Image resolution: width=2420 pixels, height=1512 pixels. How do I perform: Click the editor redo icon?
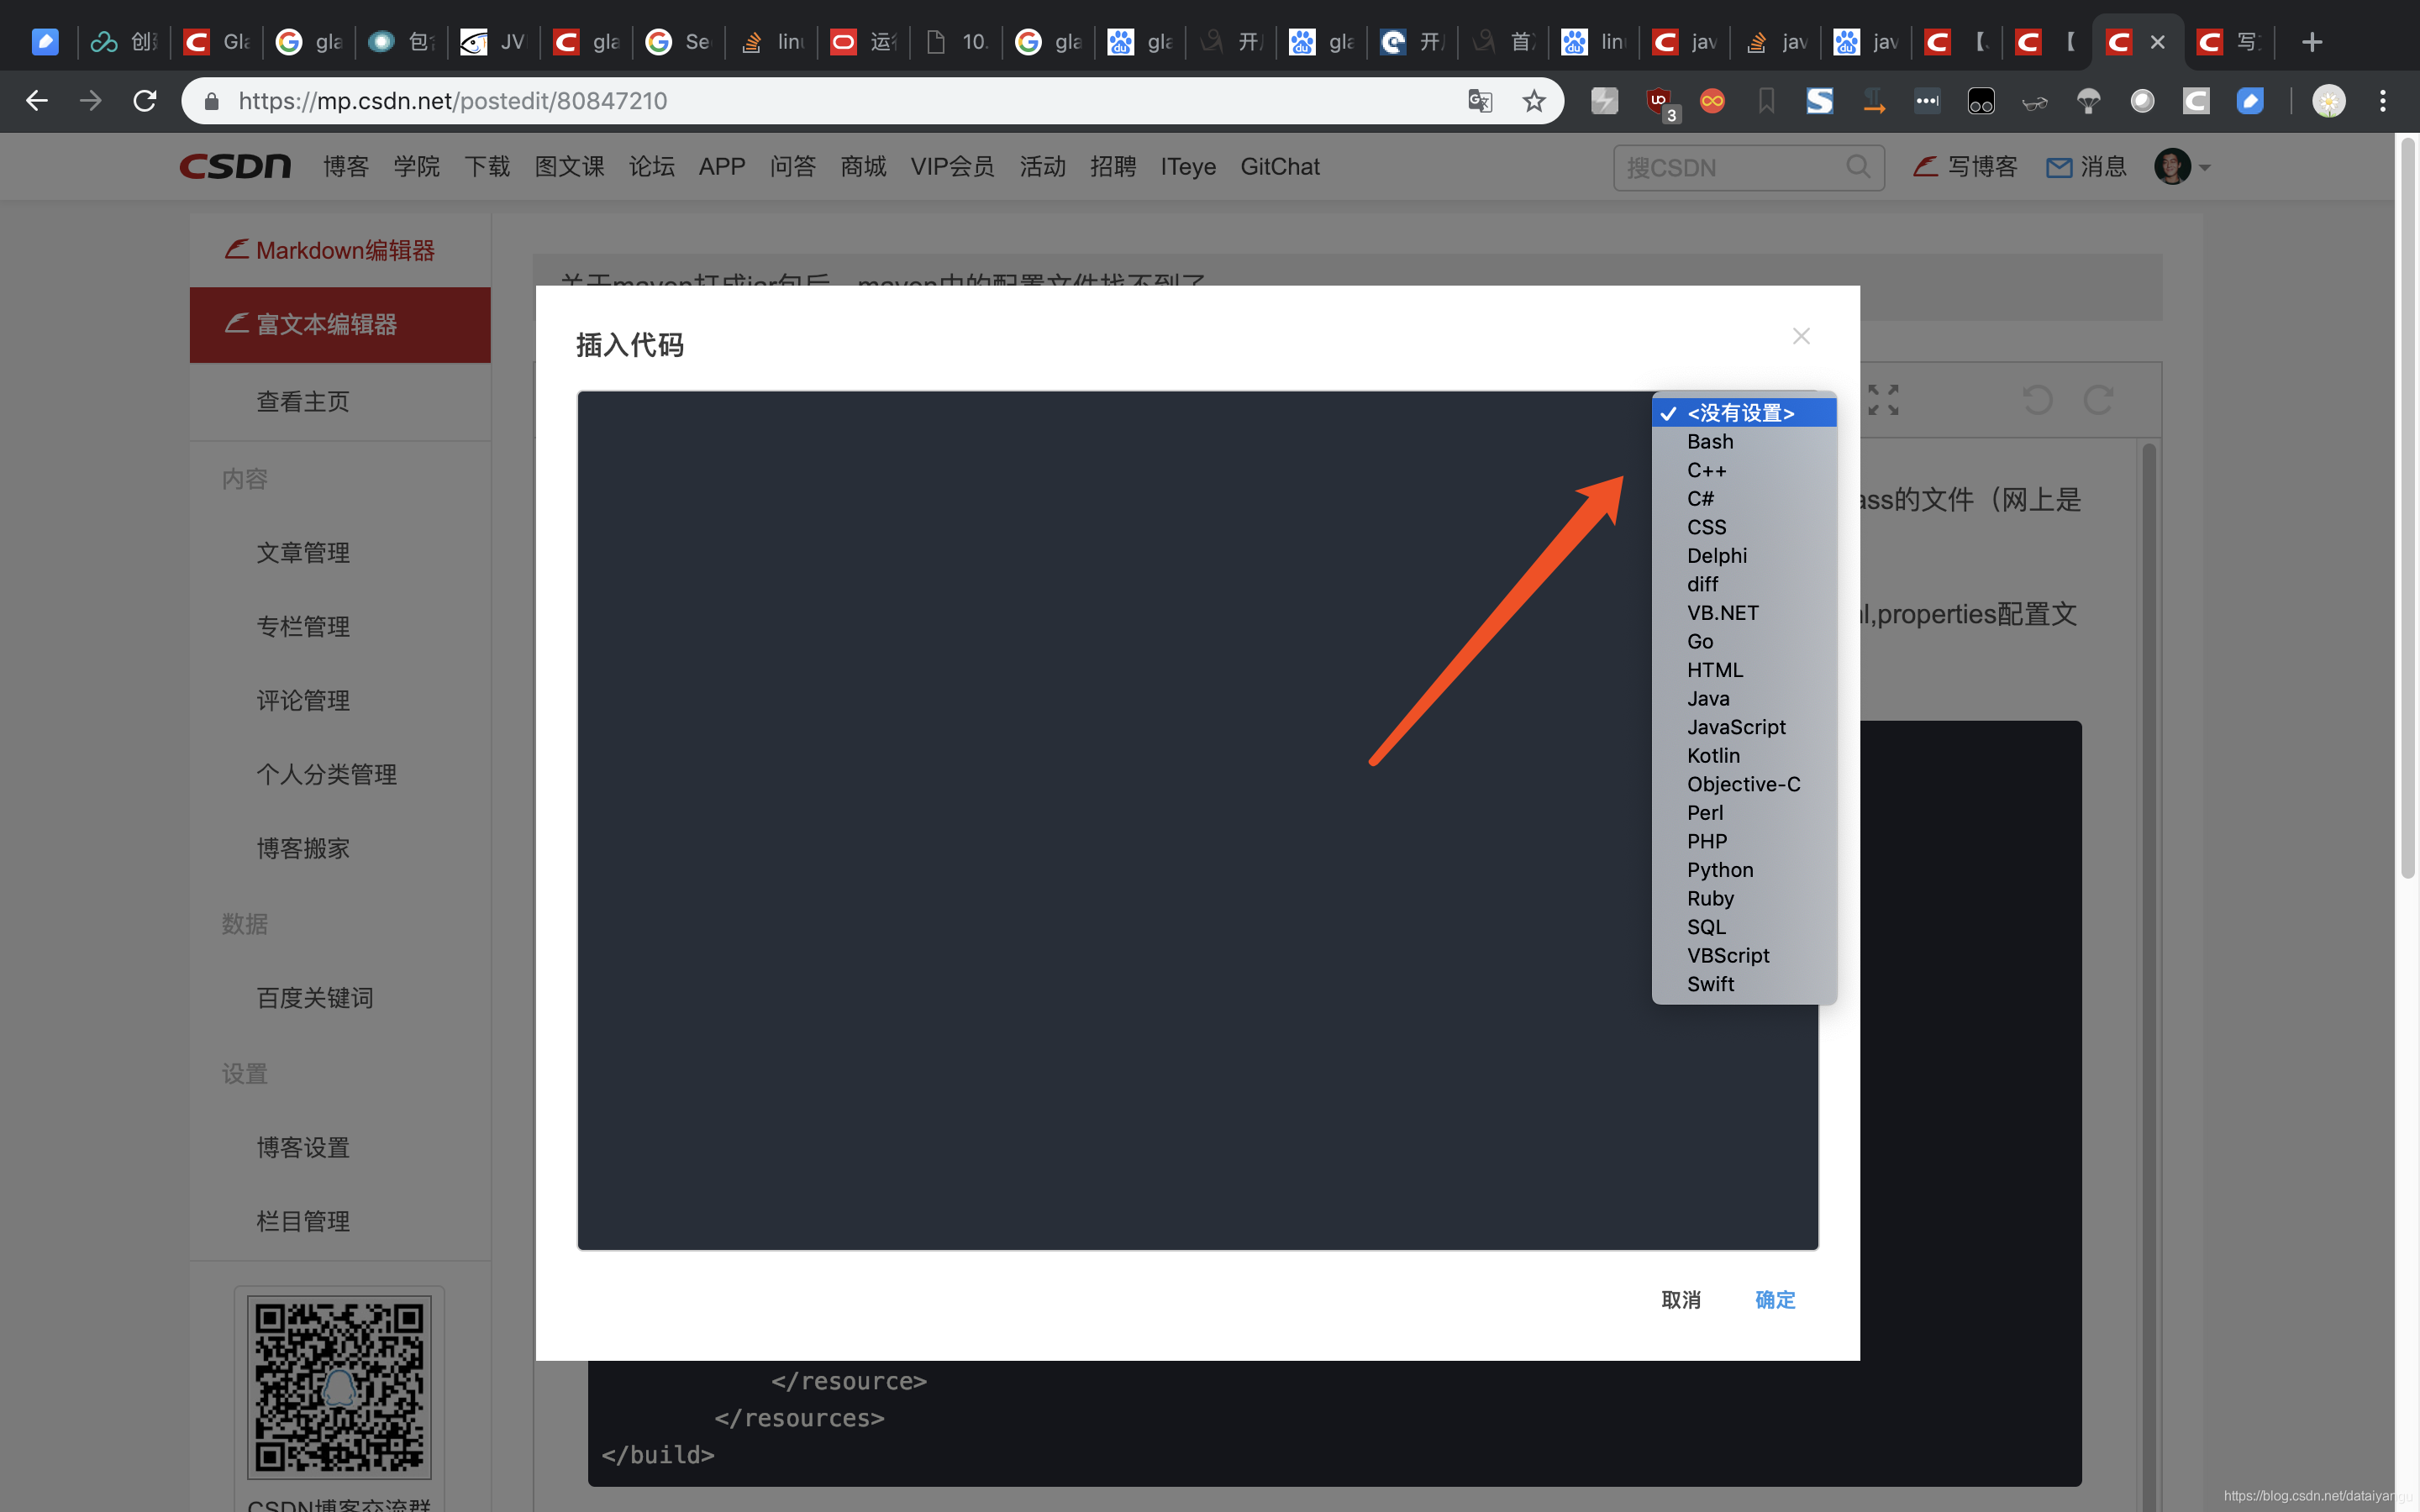coord(2098,400)
